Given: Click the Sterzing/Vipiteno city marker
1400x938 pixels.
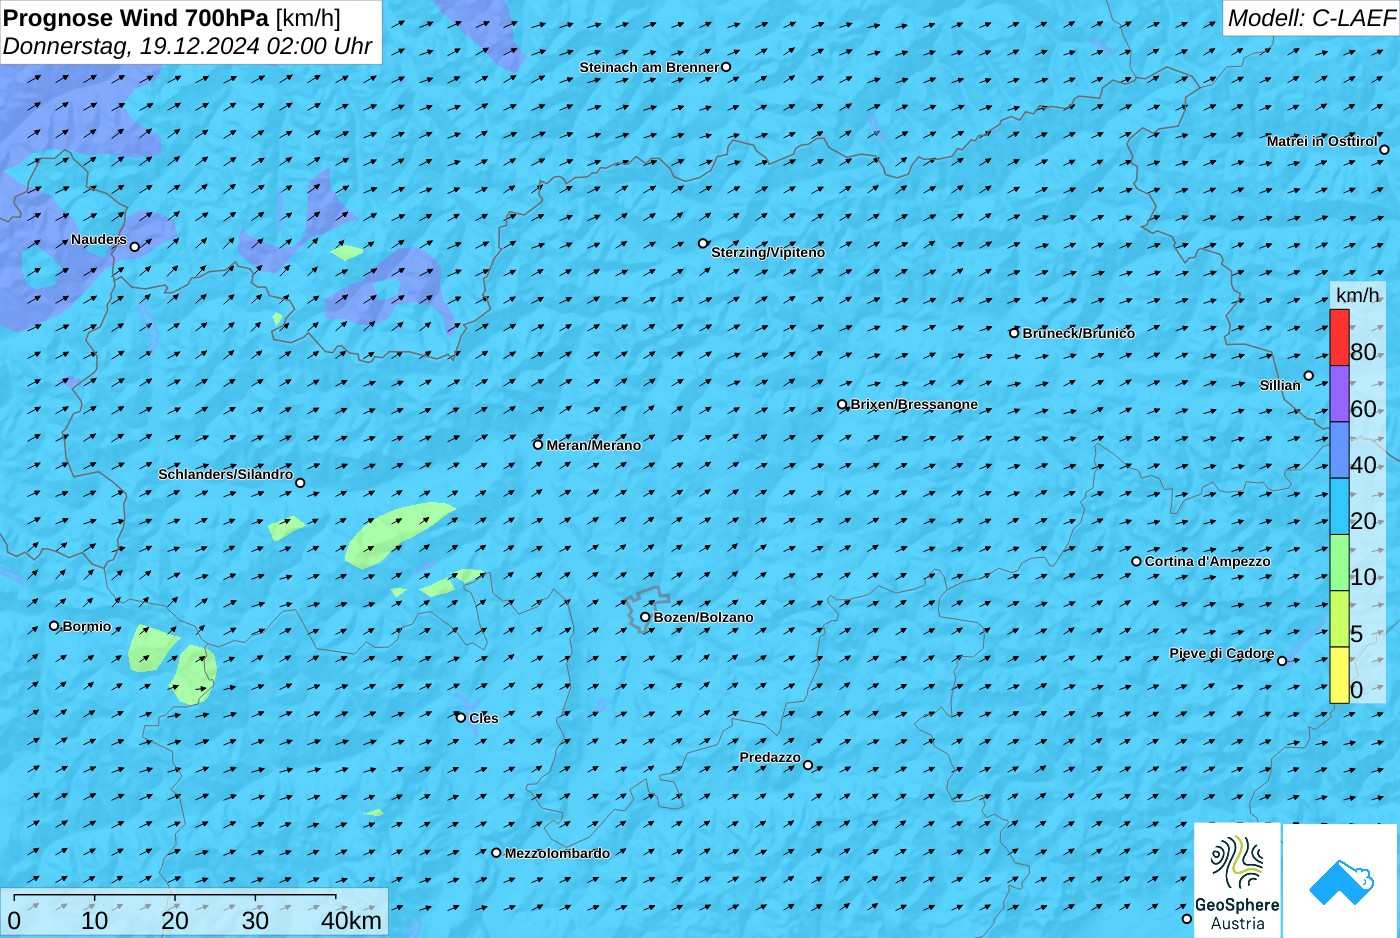Looking at the screenshot, I should click(703, 243).
